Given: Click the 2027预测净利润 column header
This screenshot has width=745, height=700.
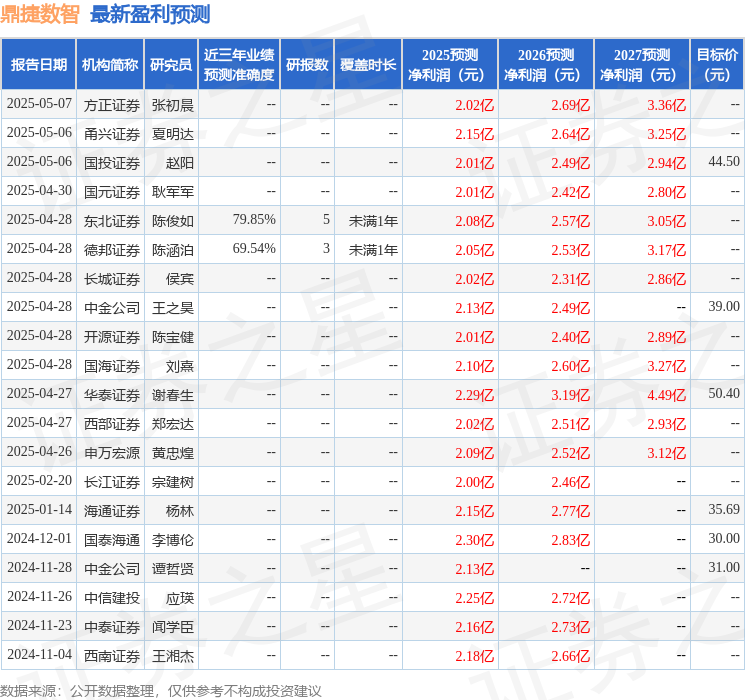Looking at the screenshot, I should 642,65.
